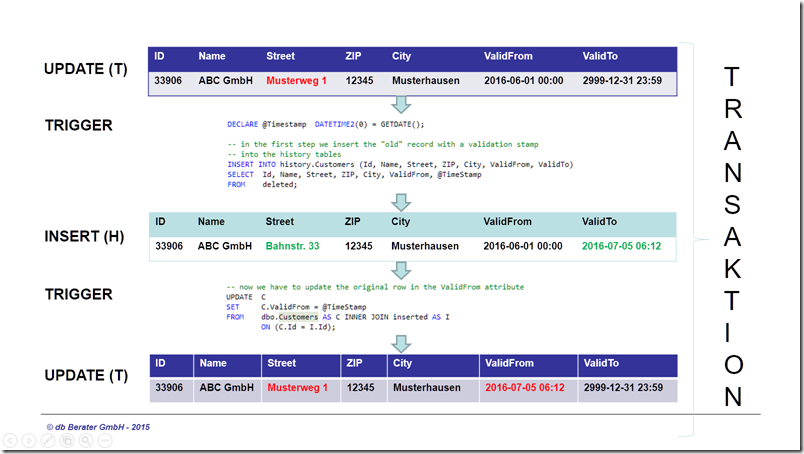Screen dimensions: 804x454
Task: Click the "SET C.ValidFrom = @TimeStamp" line
Action: 296,307
